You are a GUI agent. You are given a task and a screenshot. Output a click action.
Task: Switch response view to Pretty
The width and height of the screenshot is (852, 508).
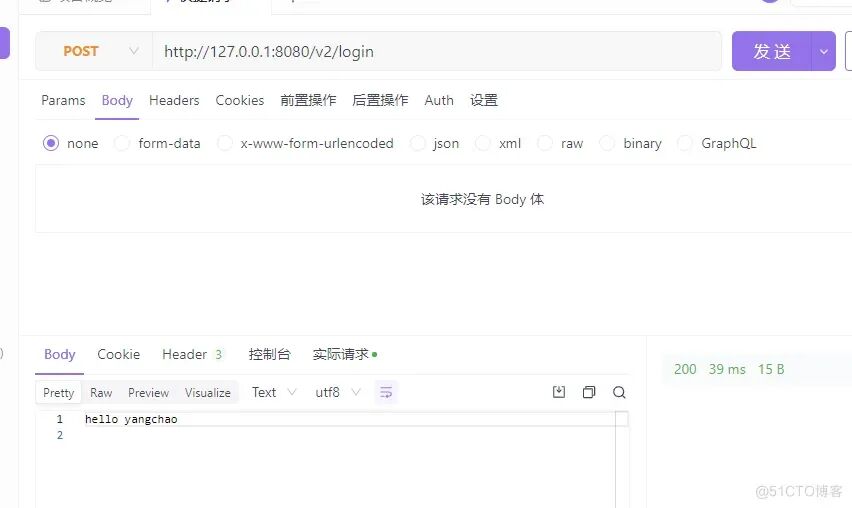(58, 393)
